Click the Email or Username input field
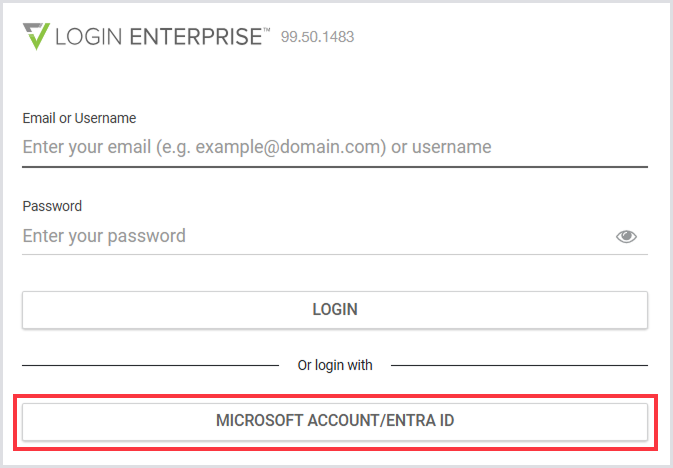The width and height of the screenshot is (673, 468). coord(335,147)
